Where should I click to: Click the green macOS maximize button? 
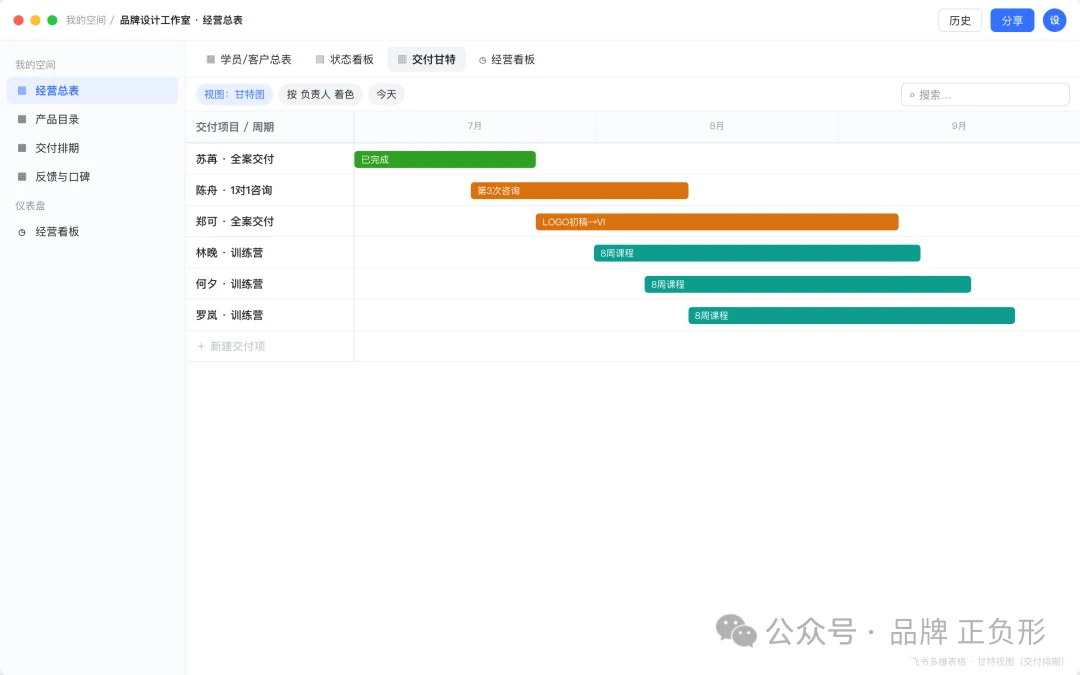(52, 20)
